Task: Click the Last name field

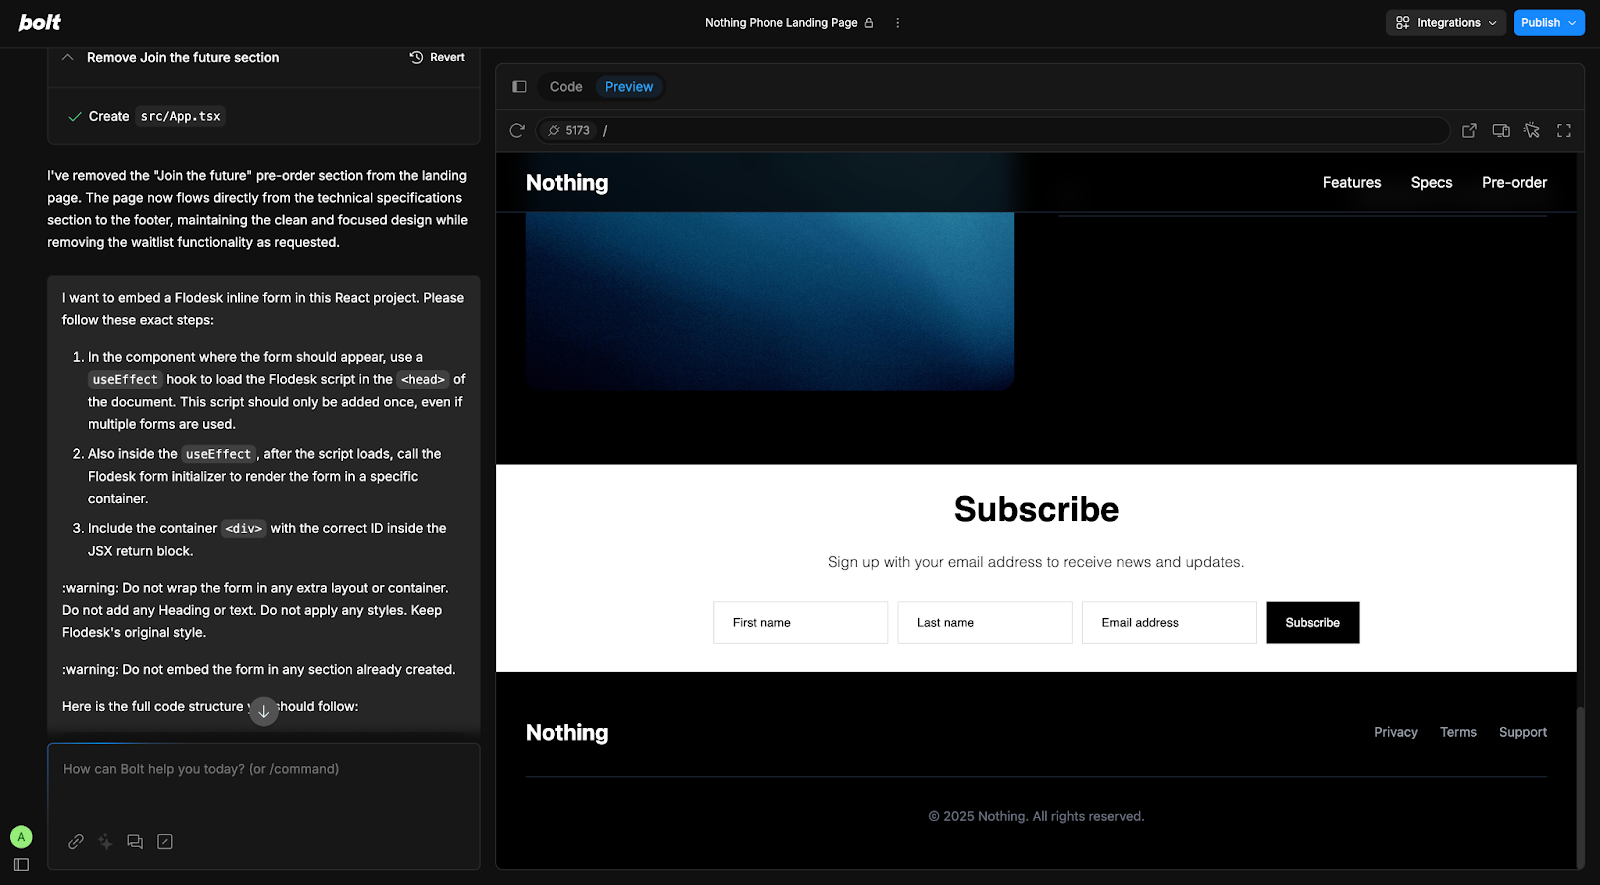Action: [985, 623]
